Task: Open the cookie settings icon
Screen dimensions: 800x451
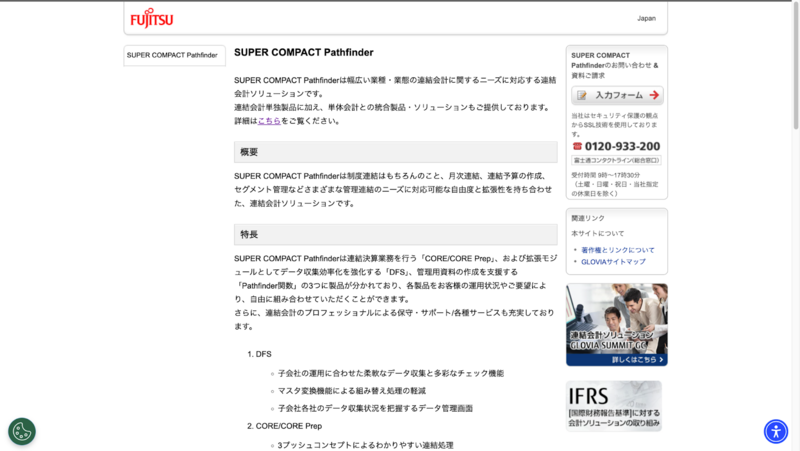Action: pyautogui.click(x=22, y=431)
